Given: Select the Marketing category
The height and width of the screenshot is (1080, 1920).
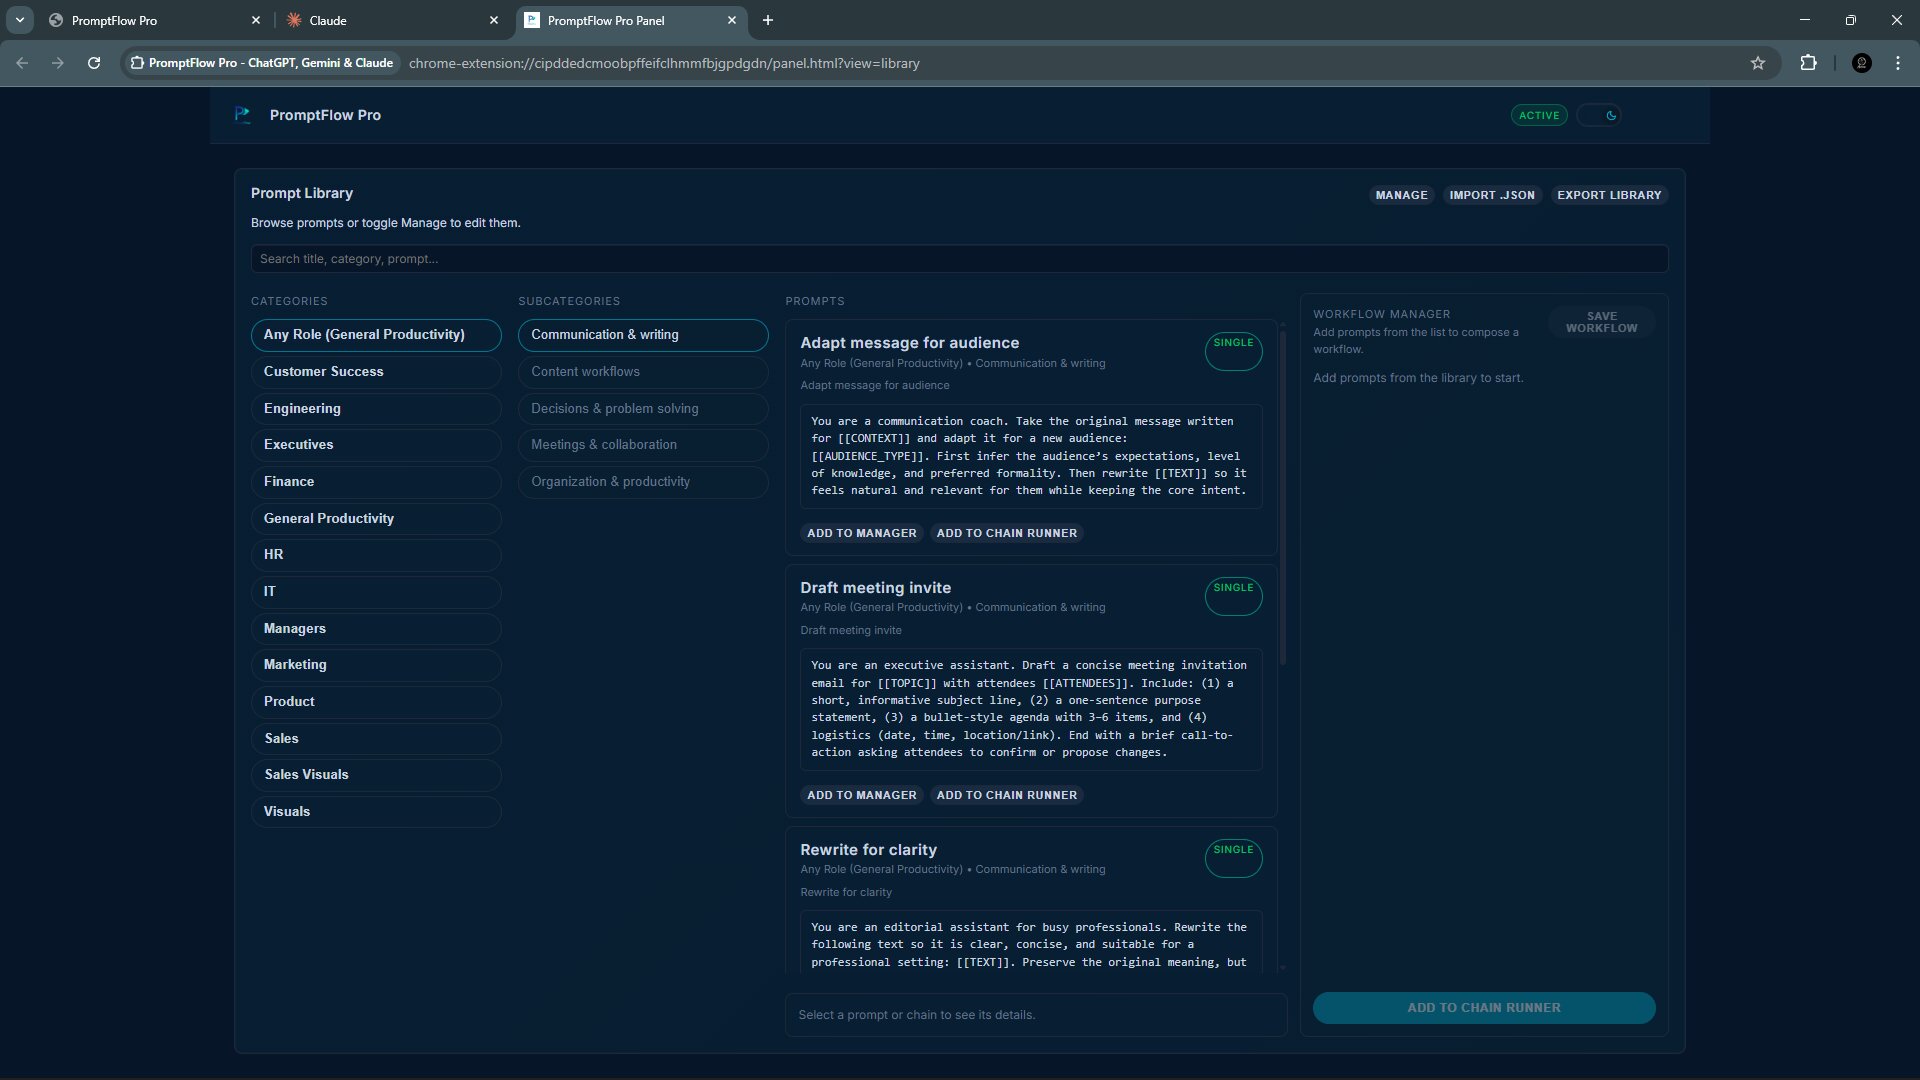Looking at the screenshot, I should pos(376,665).
